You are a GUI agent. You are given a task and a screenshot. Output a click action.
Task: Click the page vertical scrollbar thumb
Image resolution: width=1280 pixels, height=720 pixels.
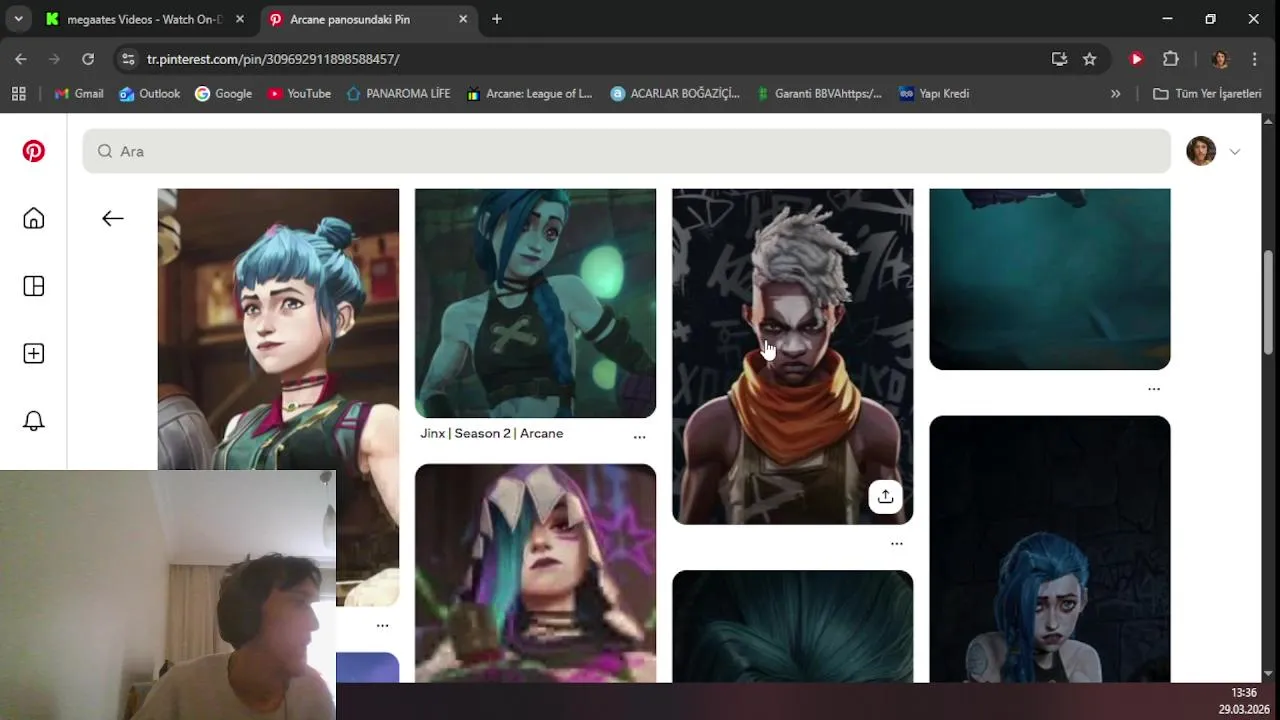(x=1268, y=302)
